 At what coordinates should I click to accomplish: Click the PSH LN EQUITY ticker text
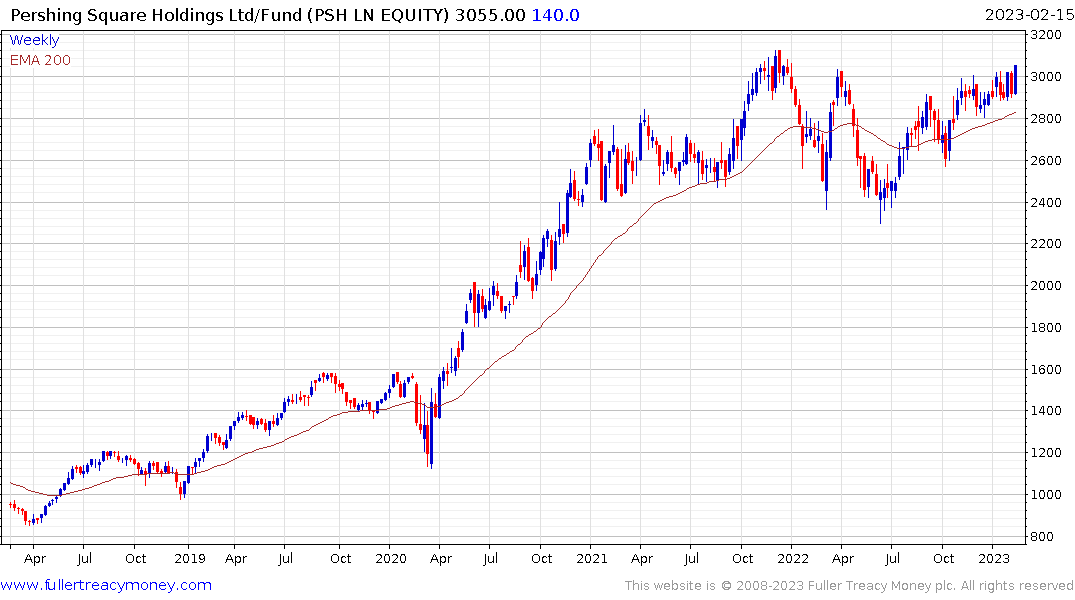tap(377, 15)
